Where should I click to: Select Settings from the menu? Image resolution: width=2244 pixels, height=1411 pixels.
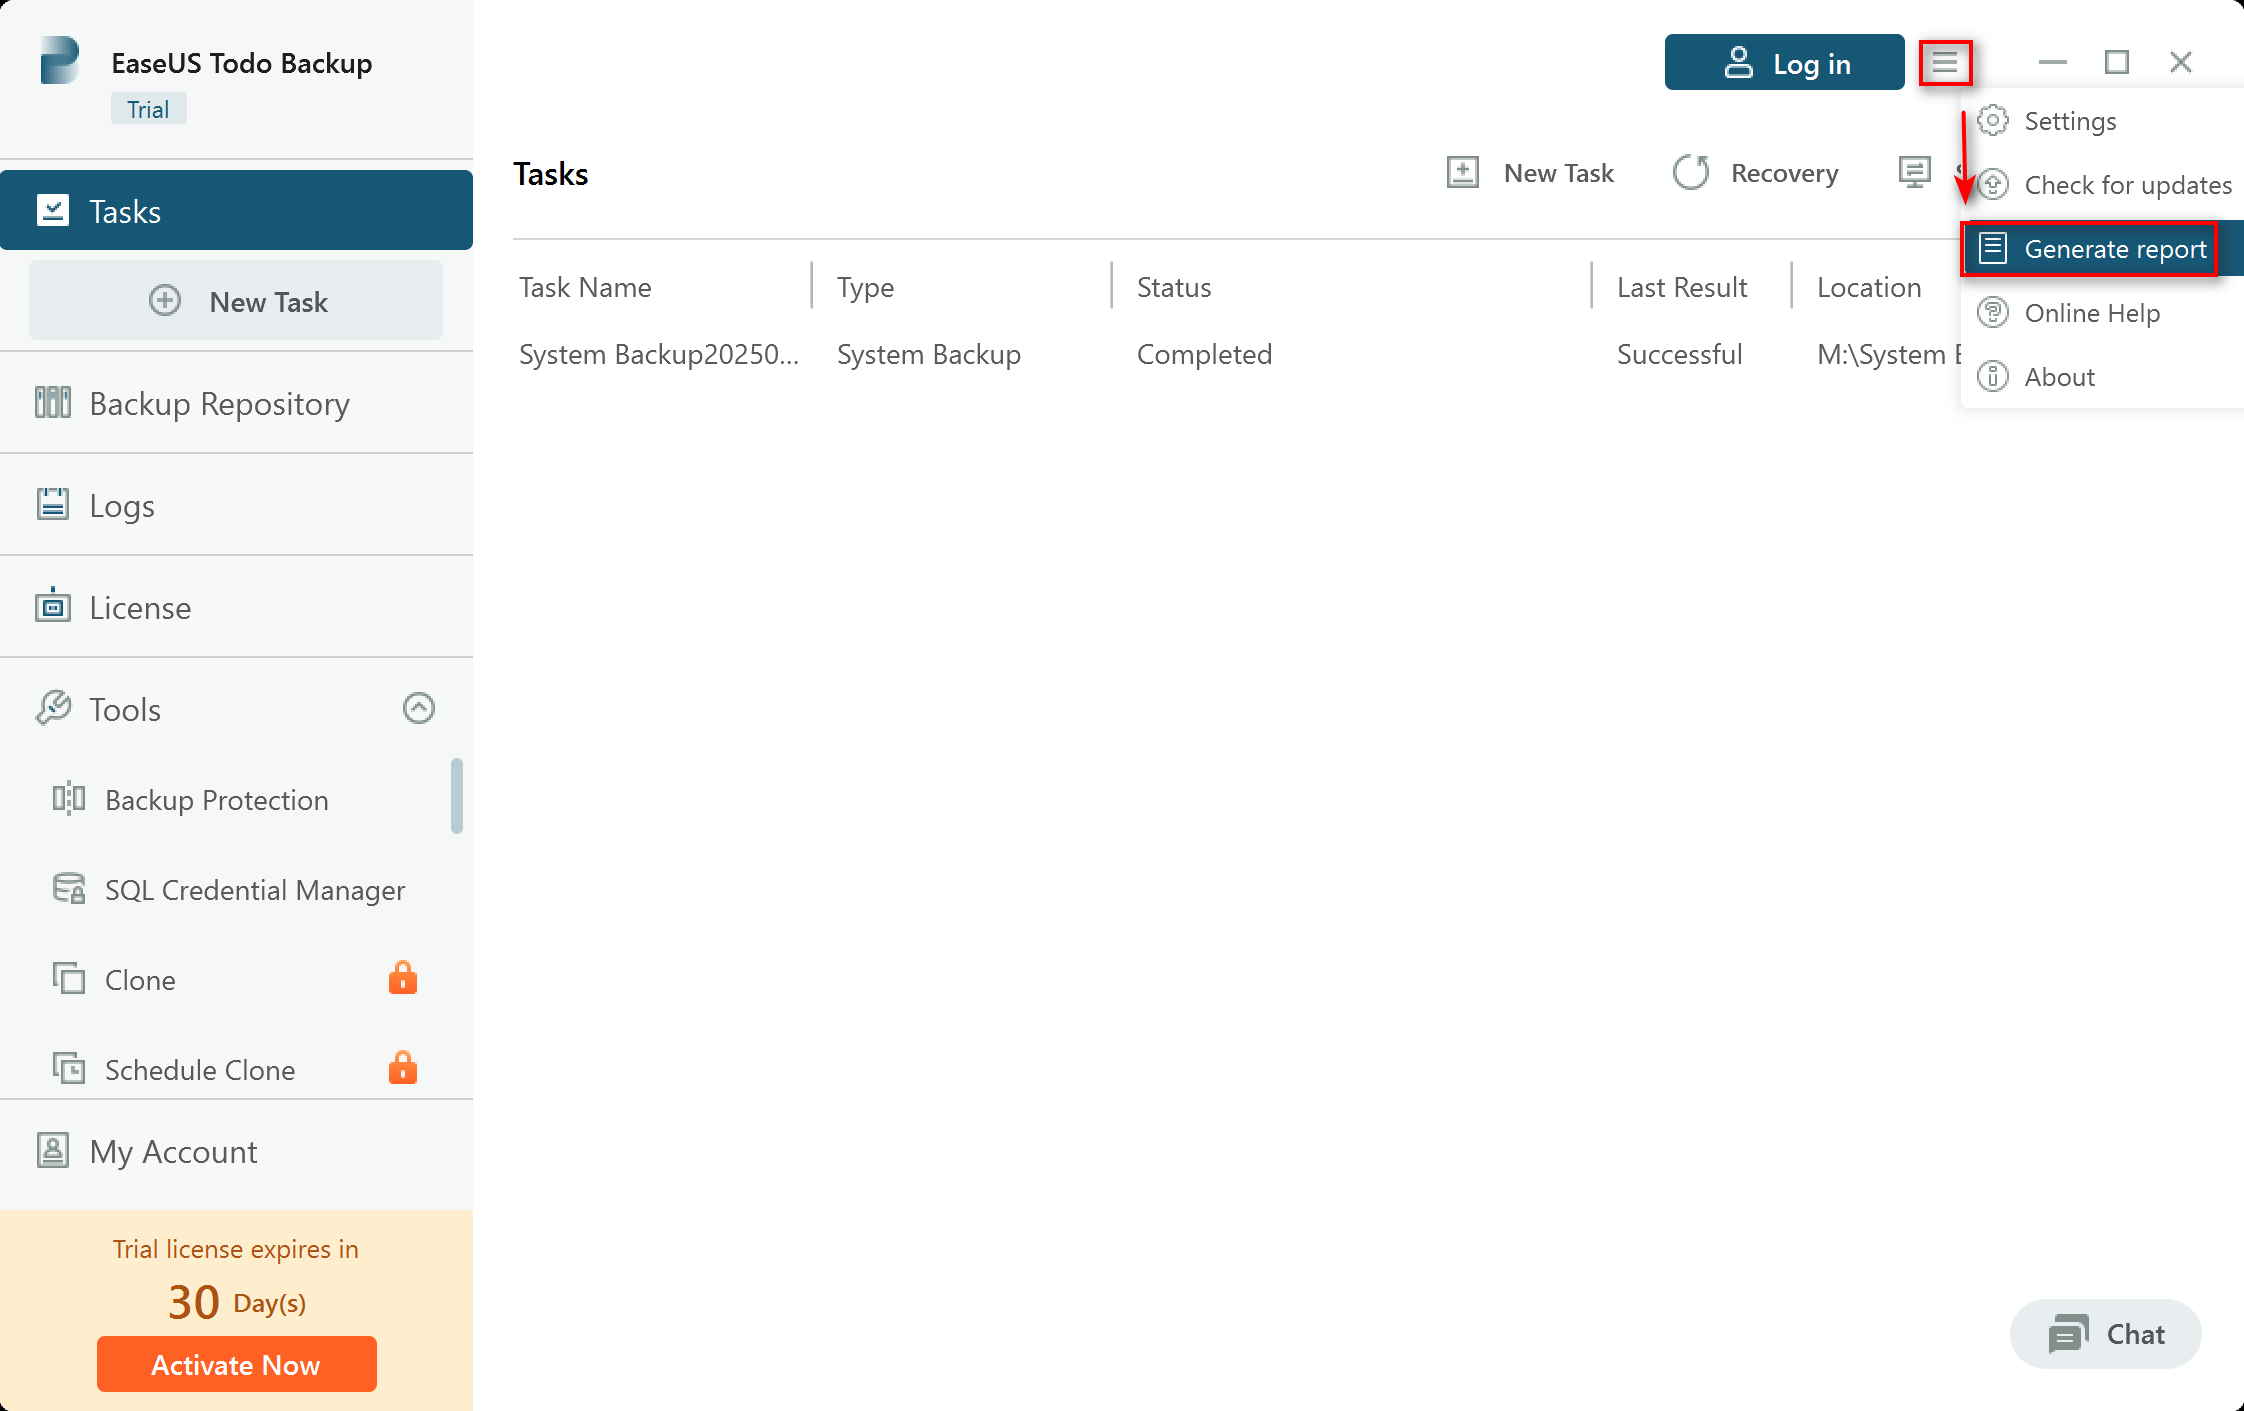tap(2103, 121)
